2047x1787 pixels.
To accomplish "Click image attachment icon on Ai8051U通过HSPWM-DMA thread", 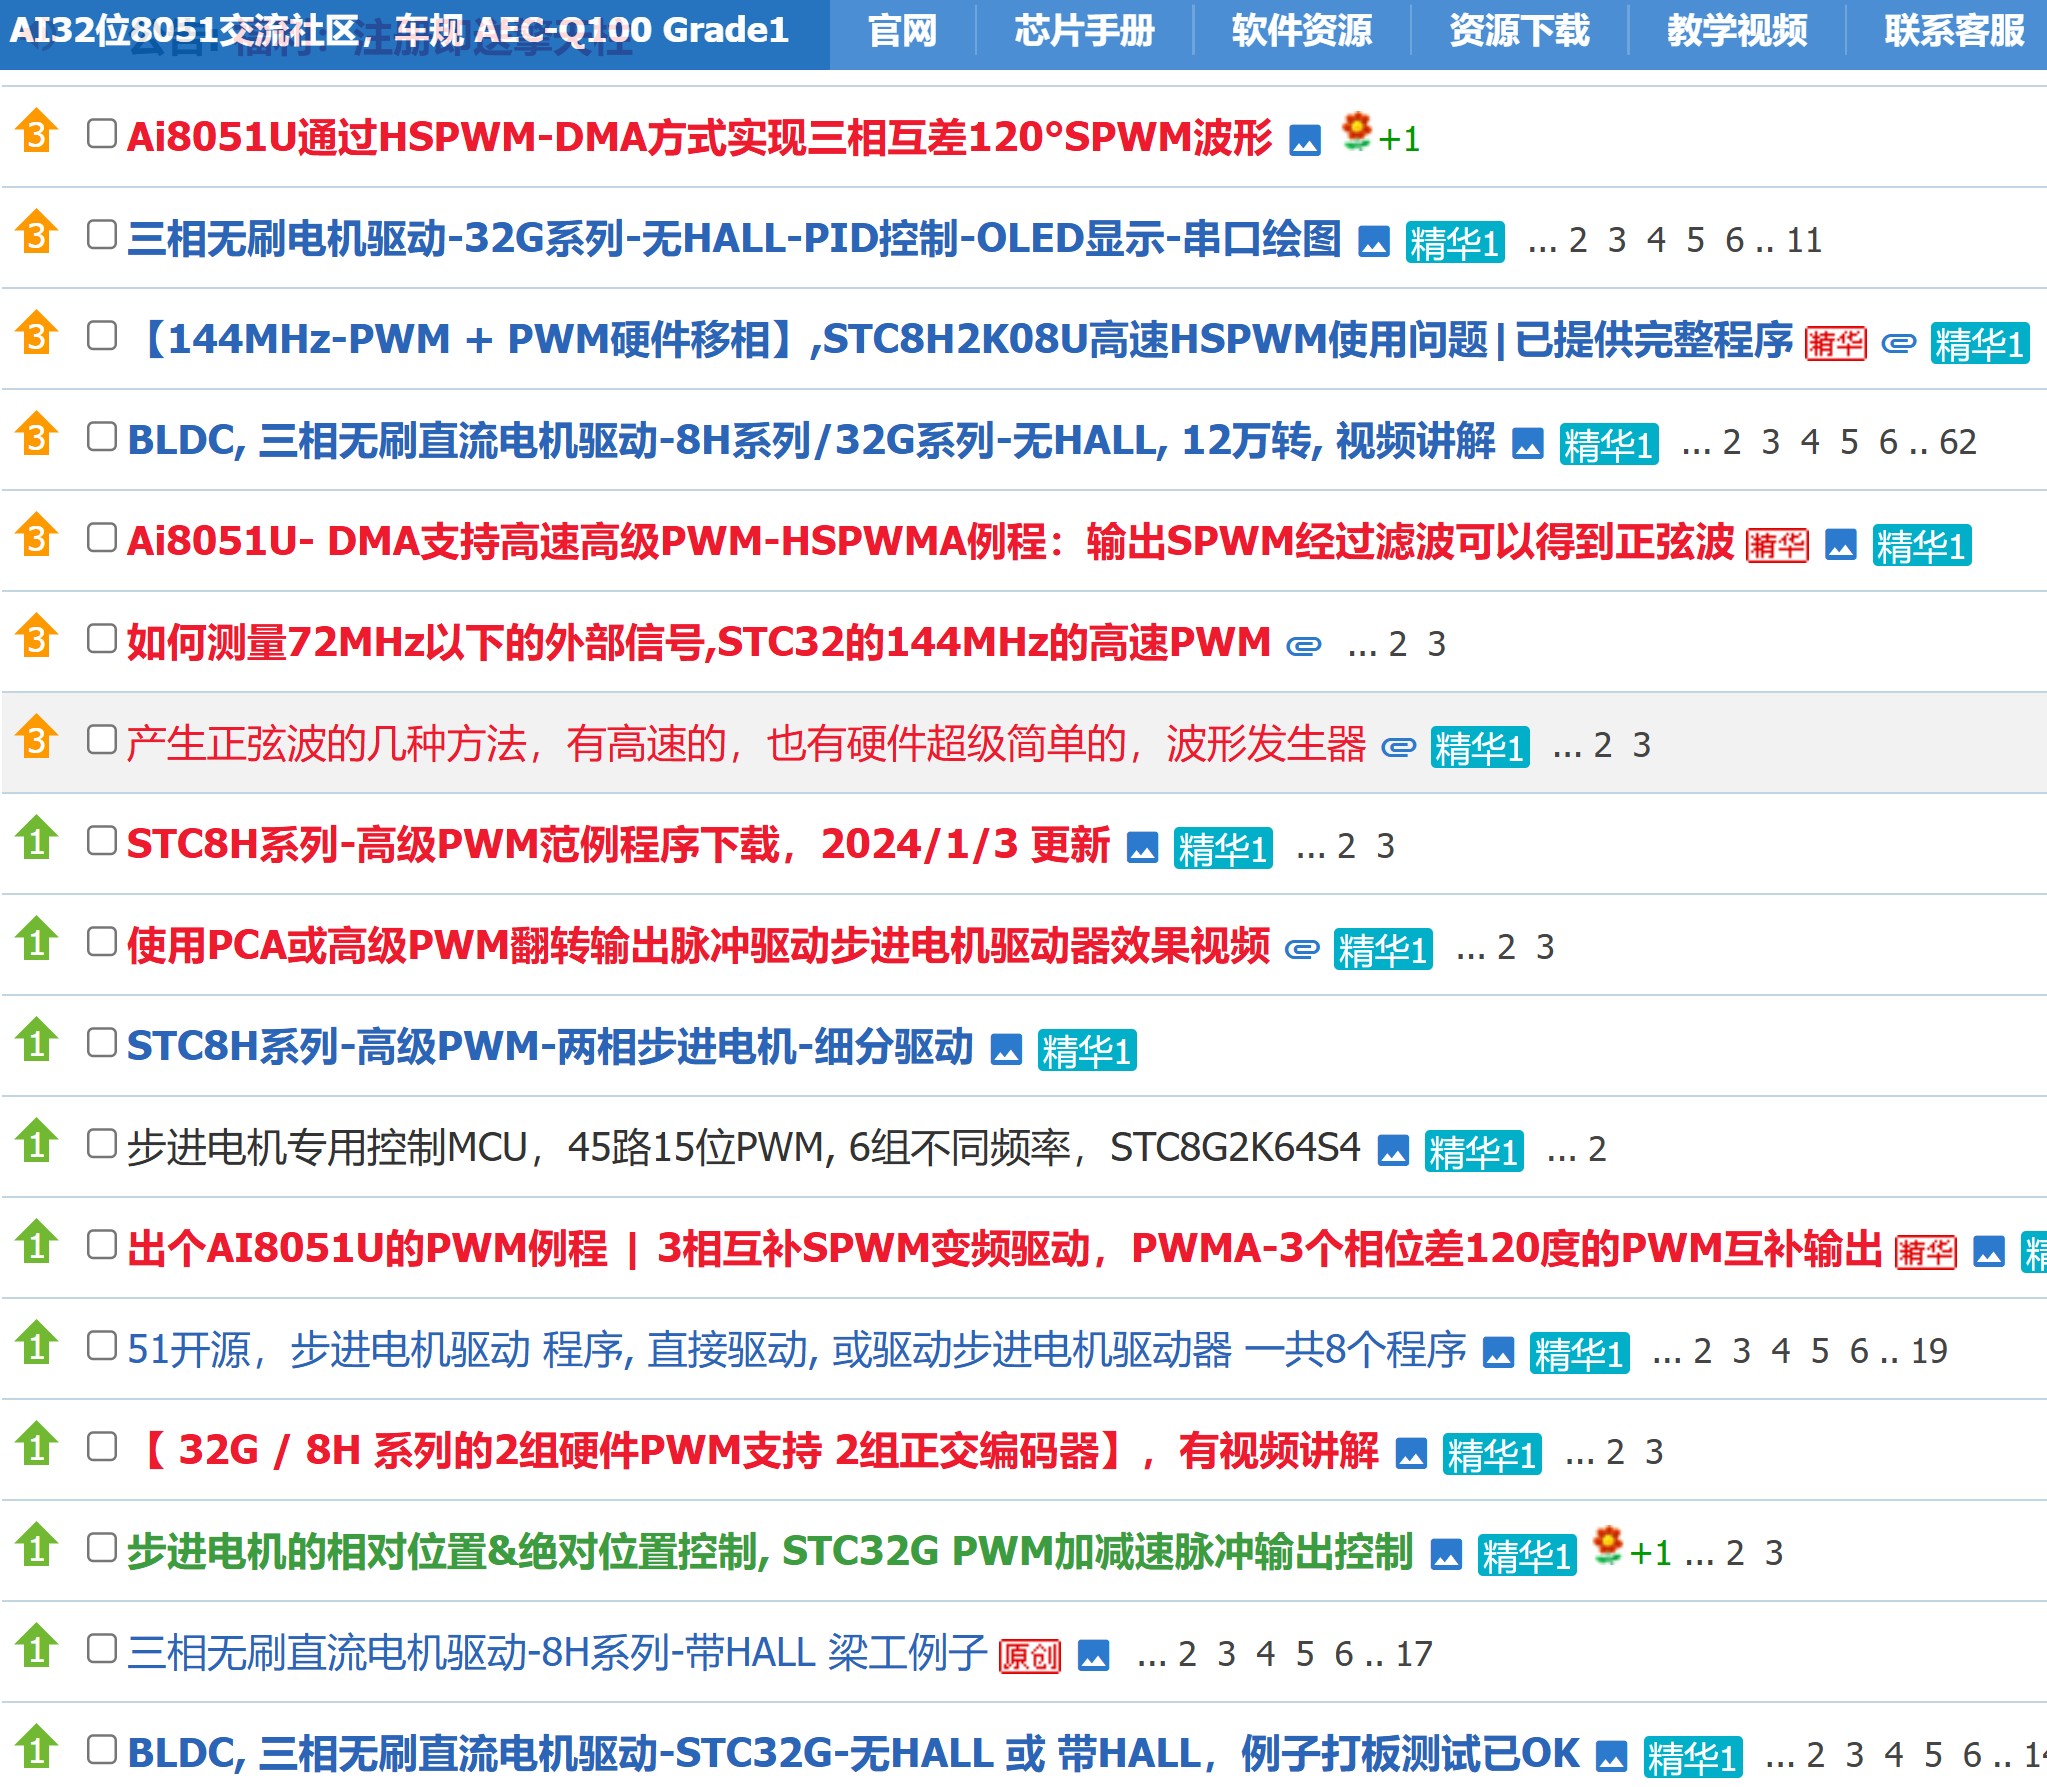I will (x=1304, y=140).
